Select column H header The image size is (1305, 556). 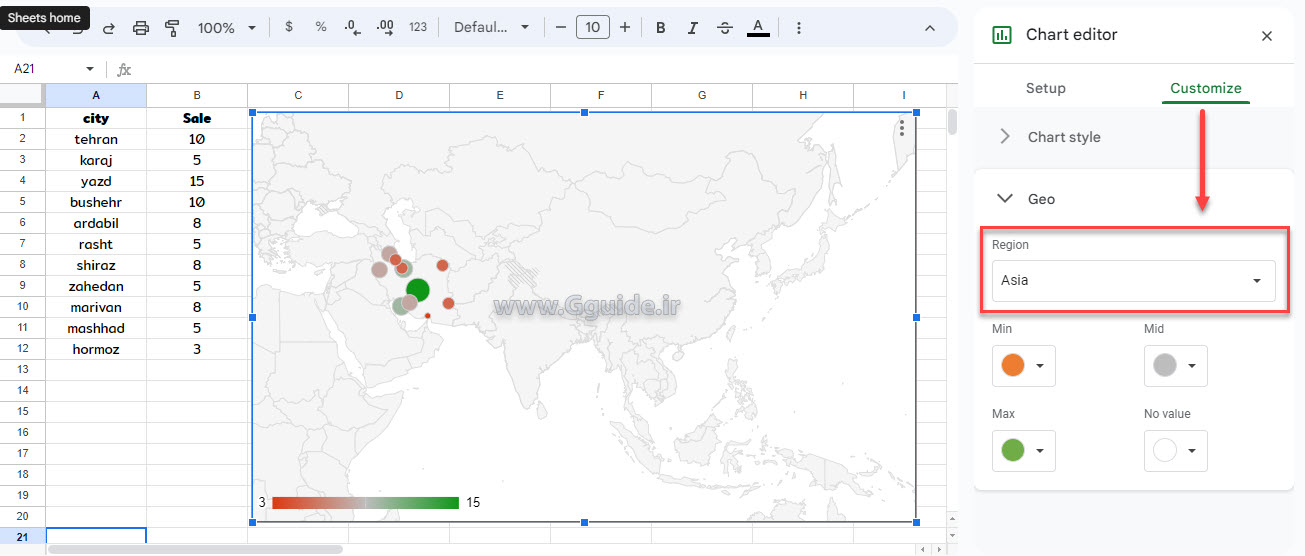pos(803,95)
